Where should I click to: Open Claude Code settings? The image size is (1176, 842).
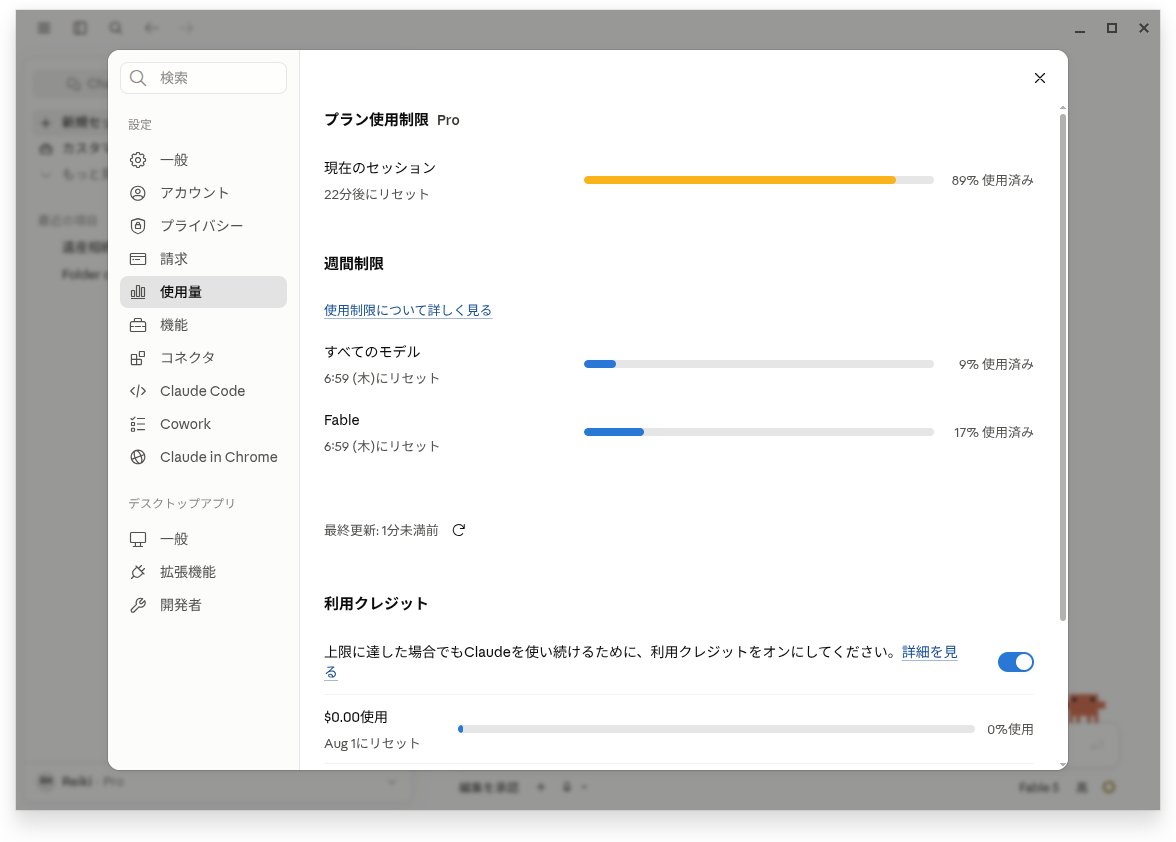(x=203, y=391)
